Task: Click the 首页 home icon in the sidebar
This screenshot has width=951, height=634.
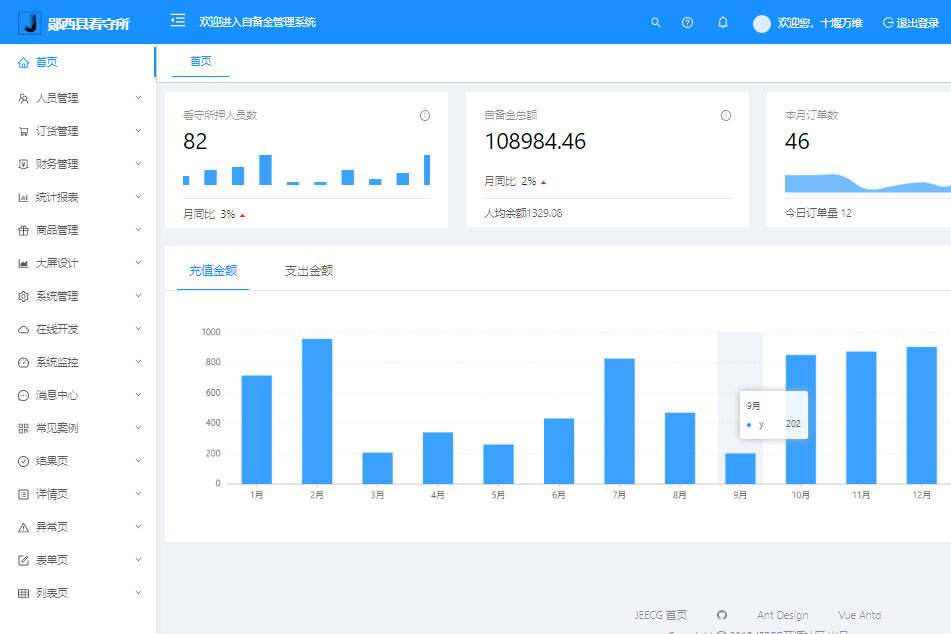Action: 23,62
